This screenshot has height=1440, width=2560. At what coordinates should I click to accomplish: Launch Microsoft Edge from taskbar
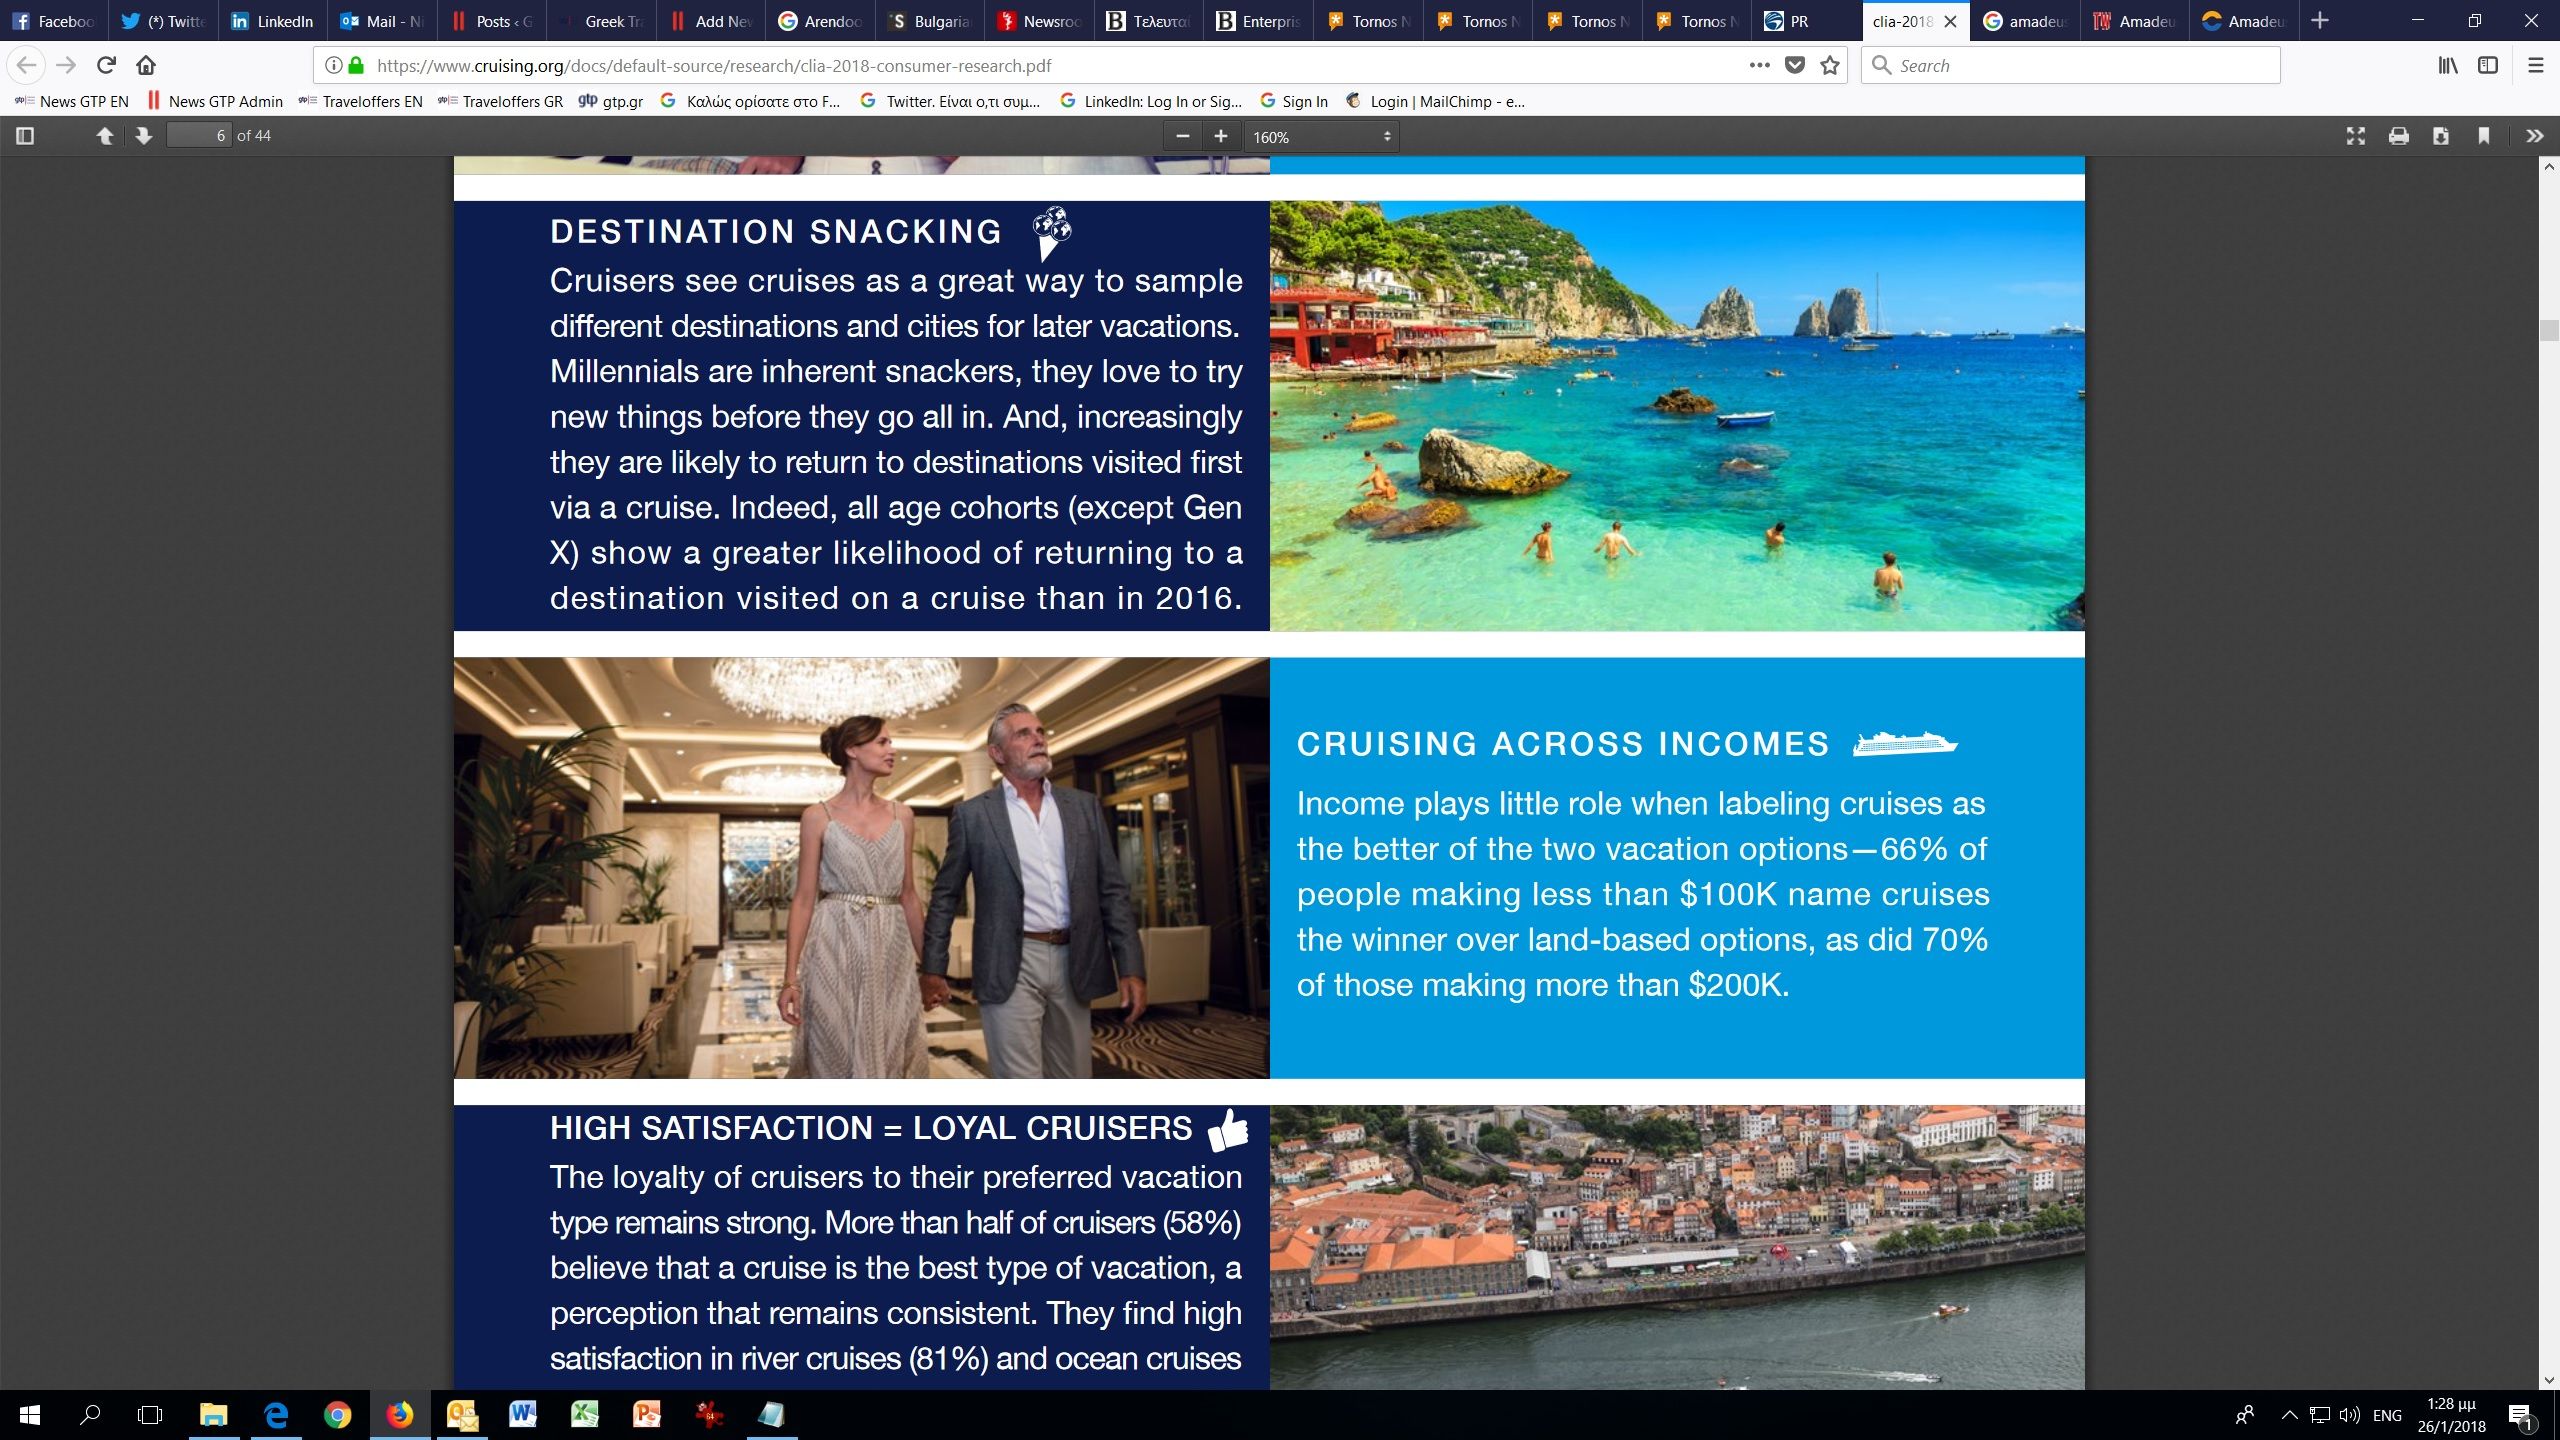click(x=275, y=1415)
